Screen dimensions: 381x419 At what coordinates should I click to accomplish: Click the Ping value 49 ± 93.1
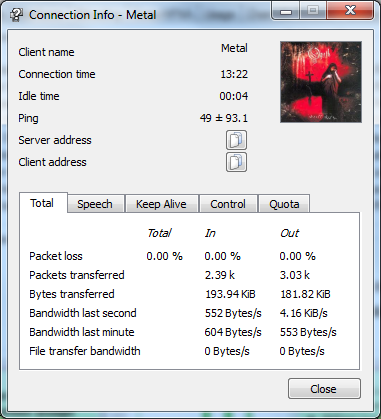[x=224, y=118]
